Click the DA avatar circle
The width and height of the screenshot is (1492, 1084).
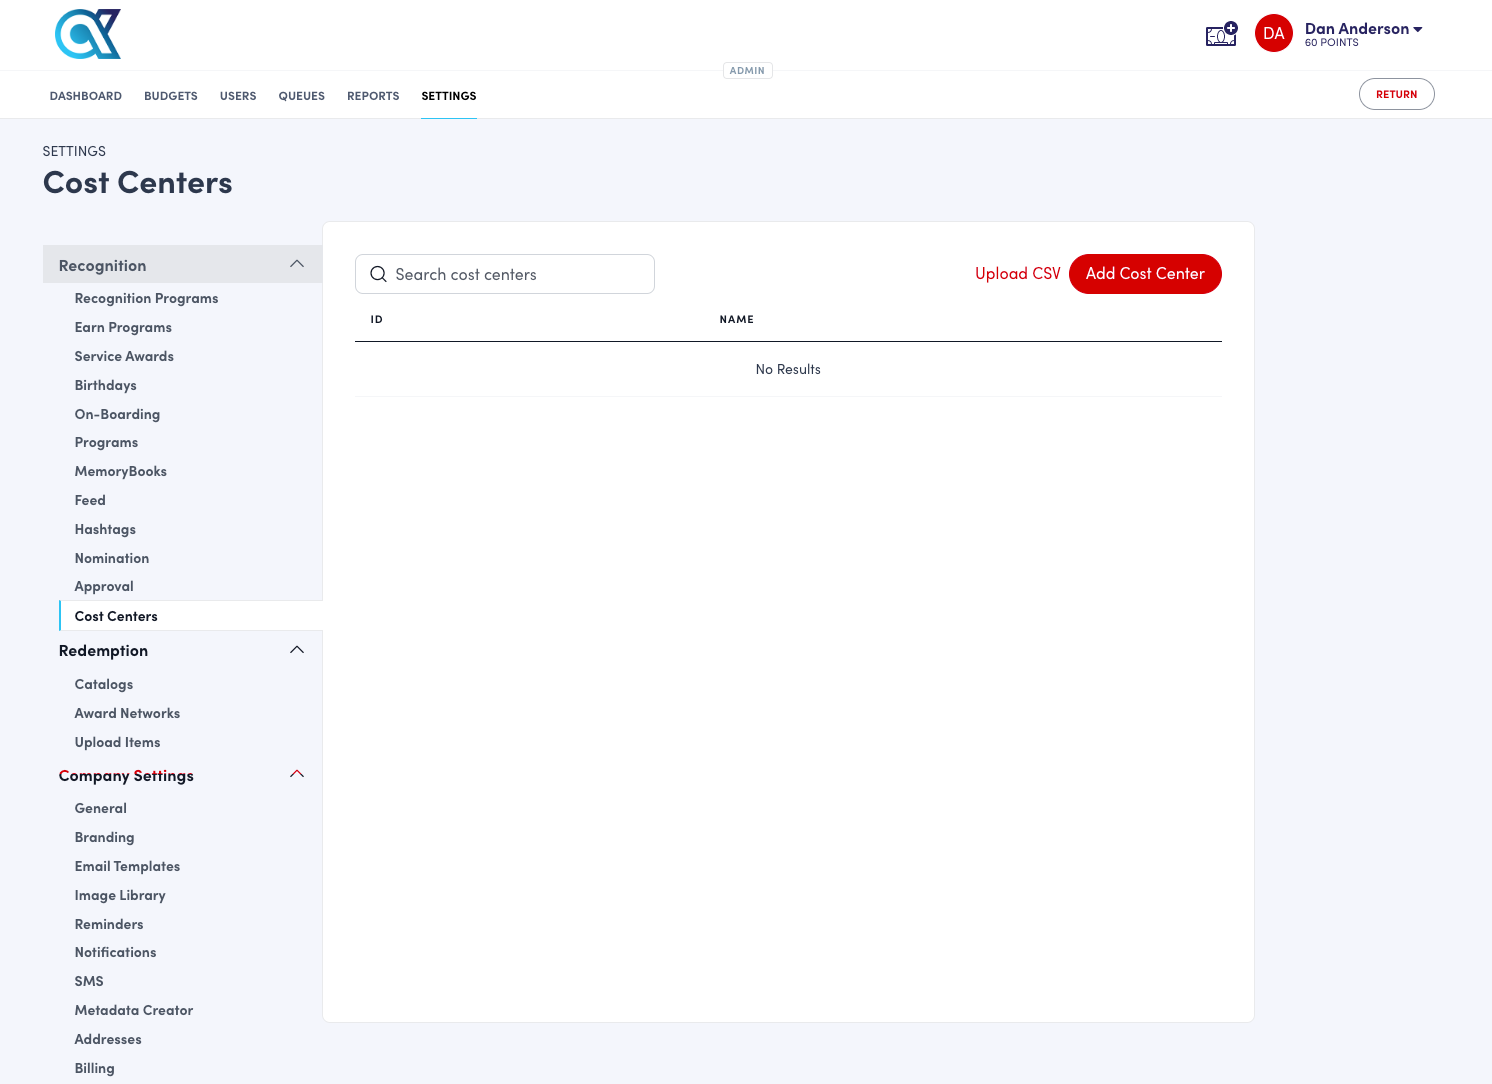point(1273,33)
